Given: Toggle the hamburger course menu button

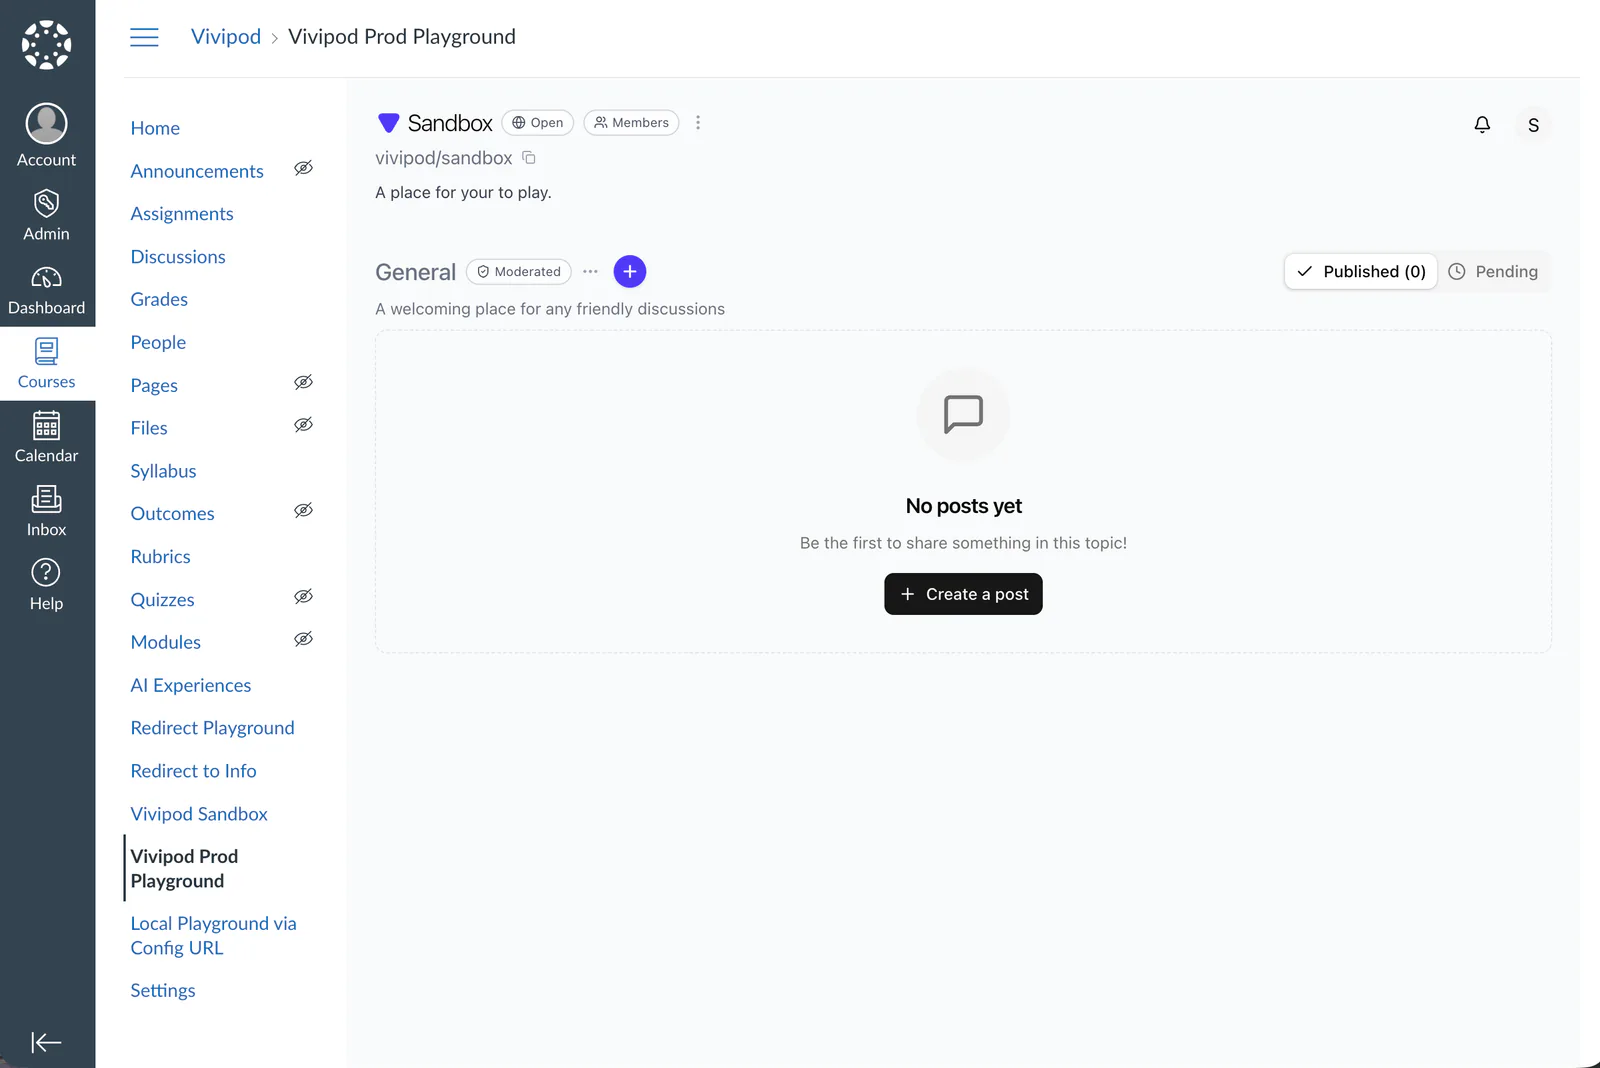Looking at the screenshot, I should click(145, 37).
